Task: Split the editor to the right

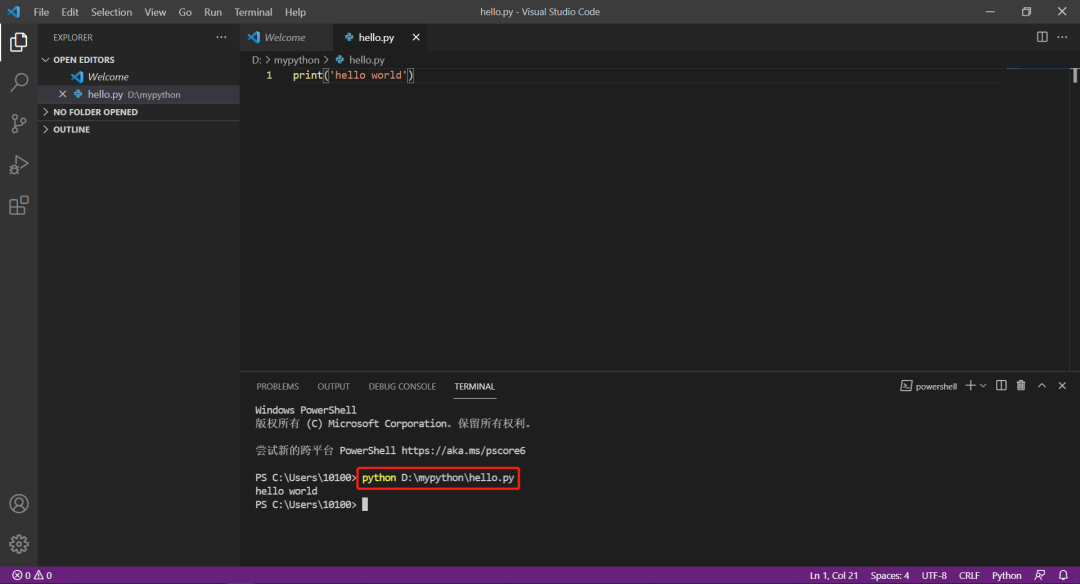Action: click(x=1042, y=37)
